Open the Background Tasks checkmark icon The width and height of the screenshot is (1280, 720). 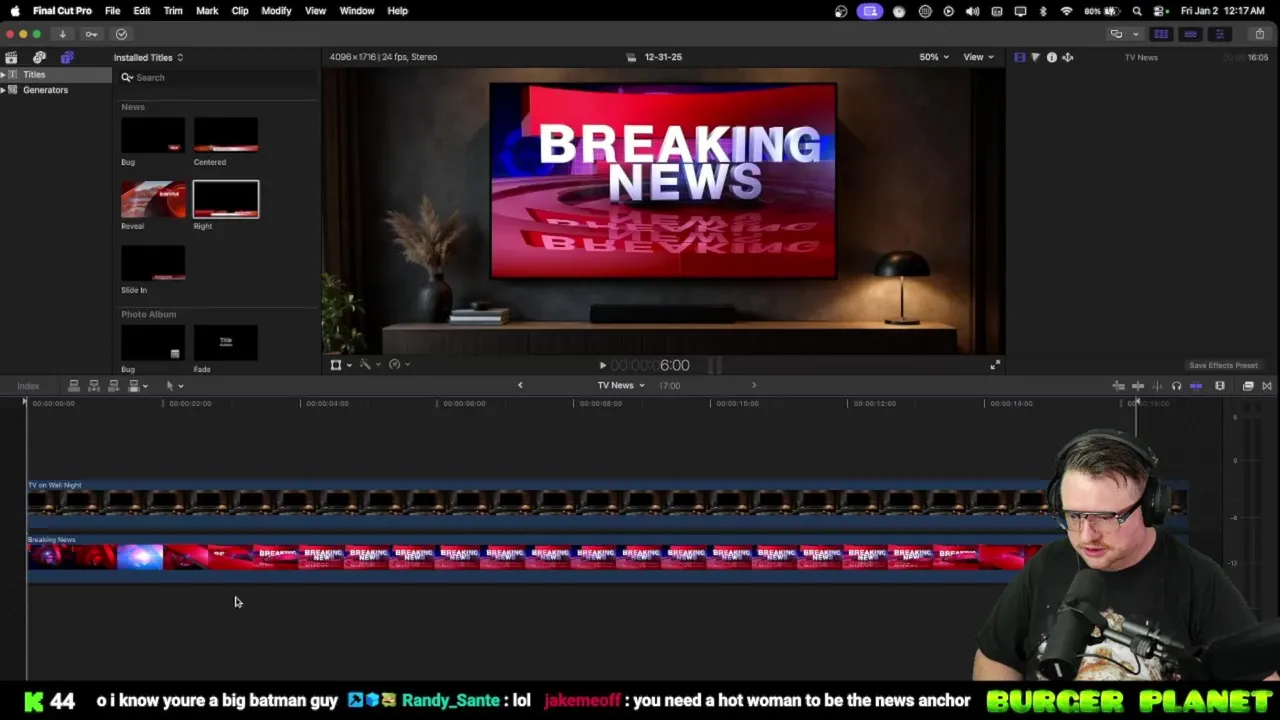click(x=121, y=34)
